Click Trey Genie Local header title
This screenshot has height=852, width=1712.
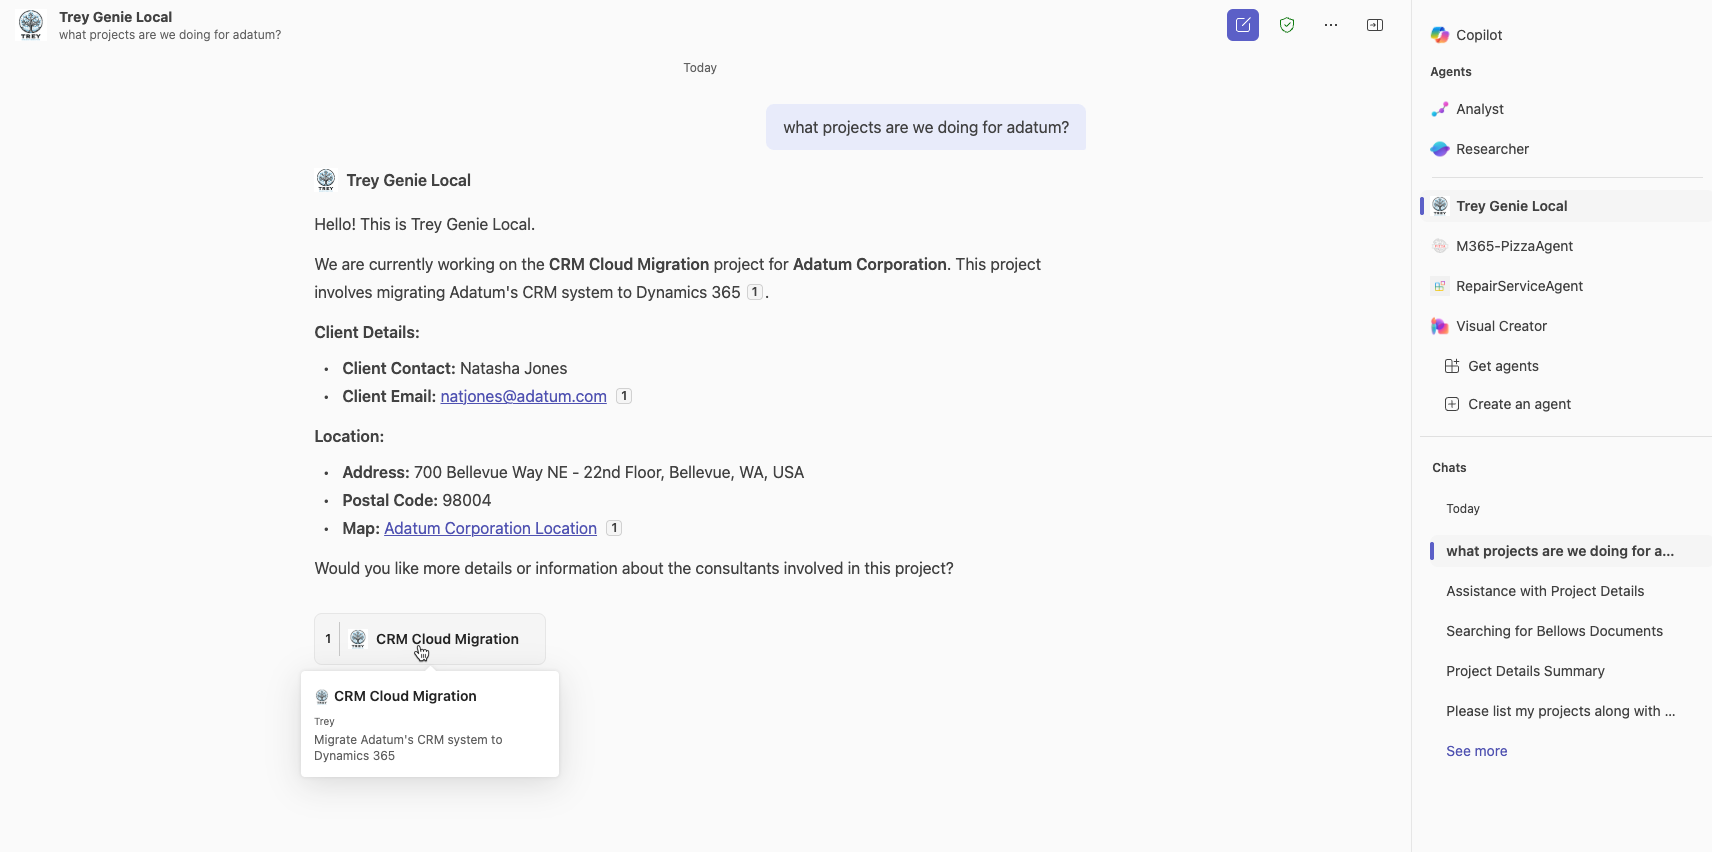(115, 17)
